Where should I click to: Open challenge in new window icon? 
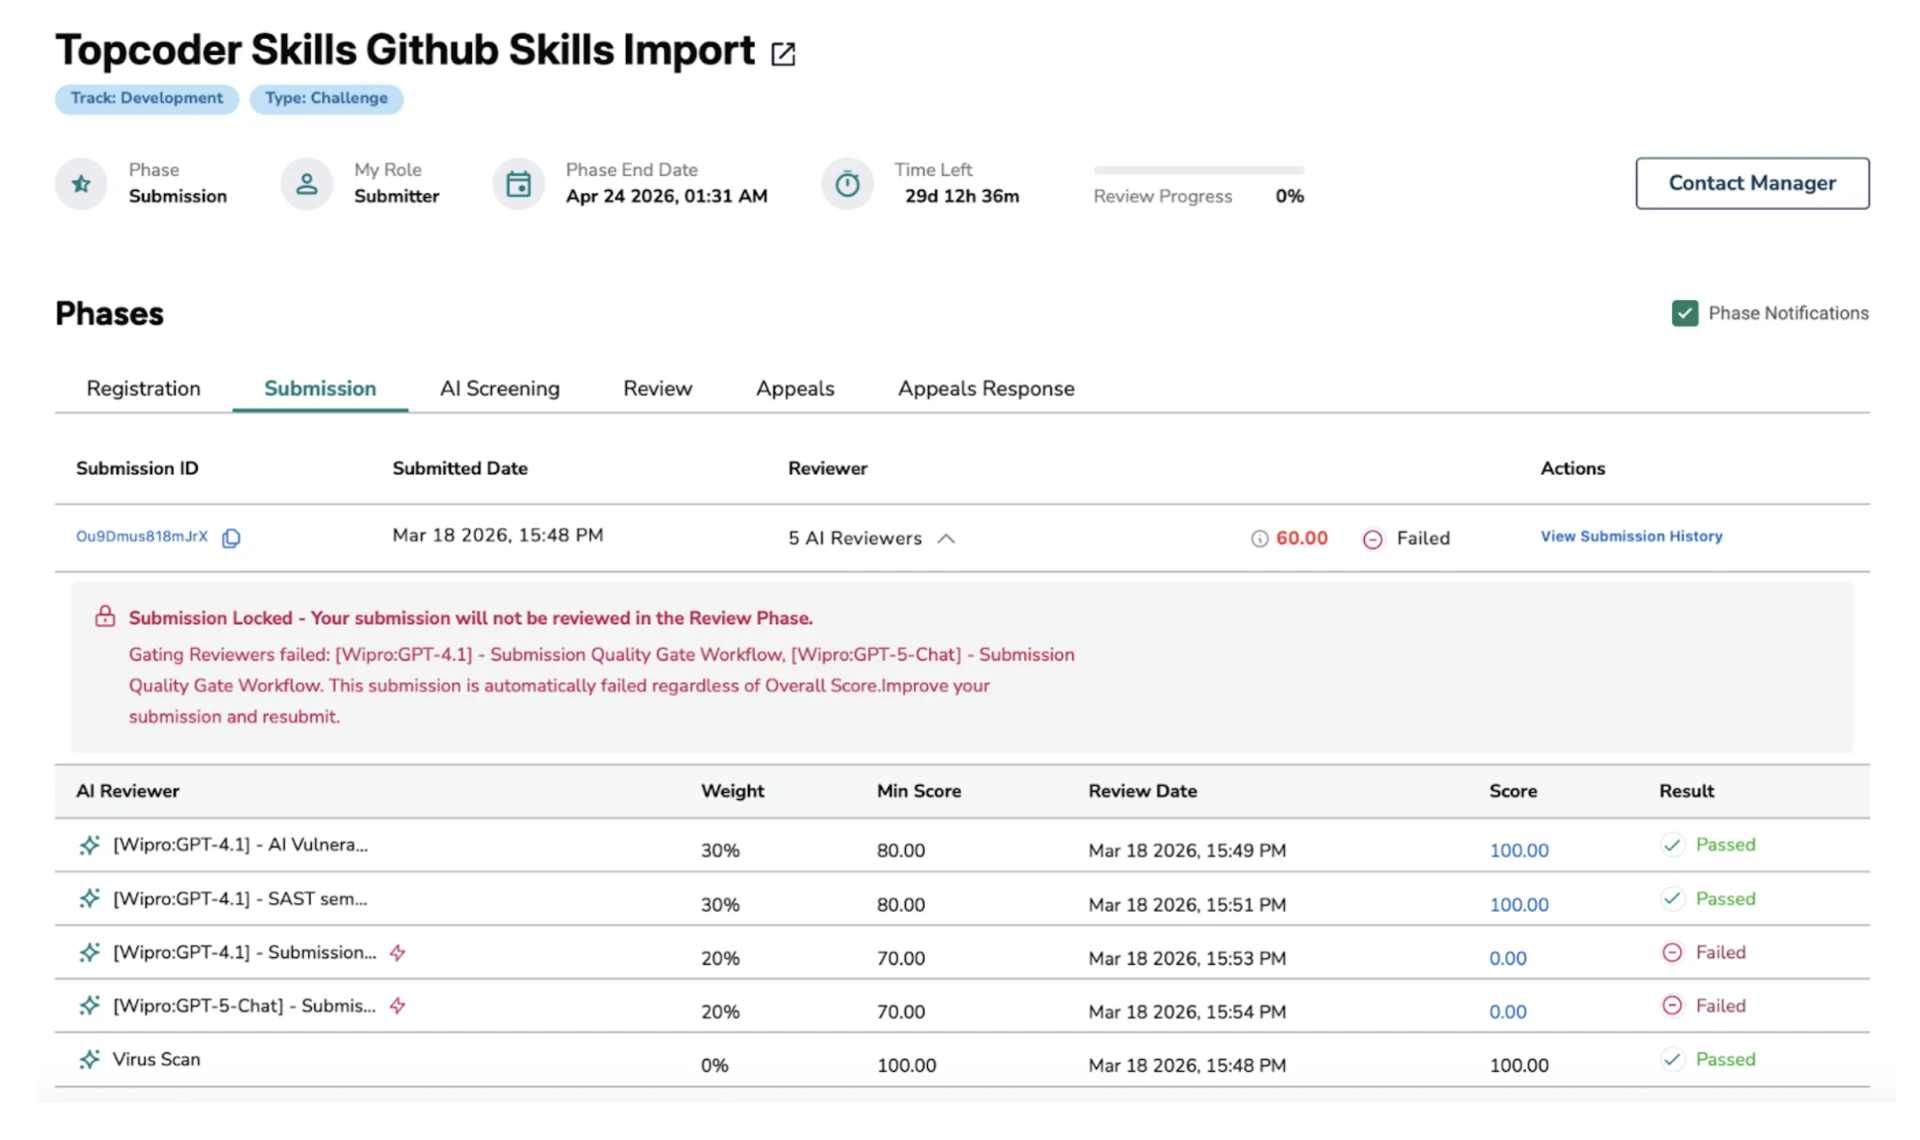tap(783, 54)
